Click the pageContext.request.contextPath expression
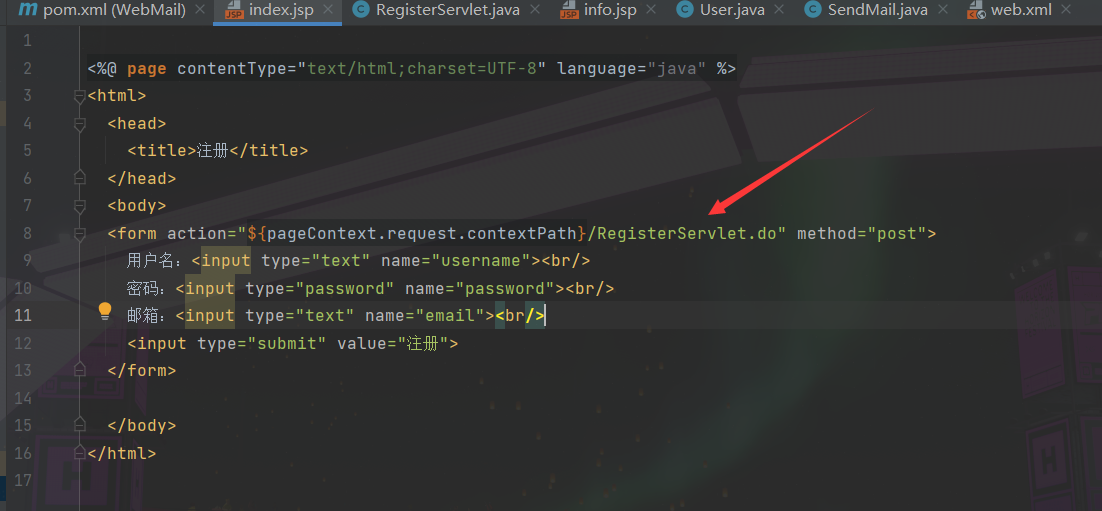Screen dimensions: 1102x511 click(x=422, y=233)
